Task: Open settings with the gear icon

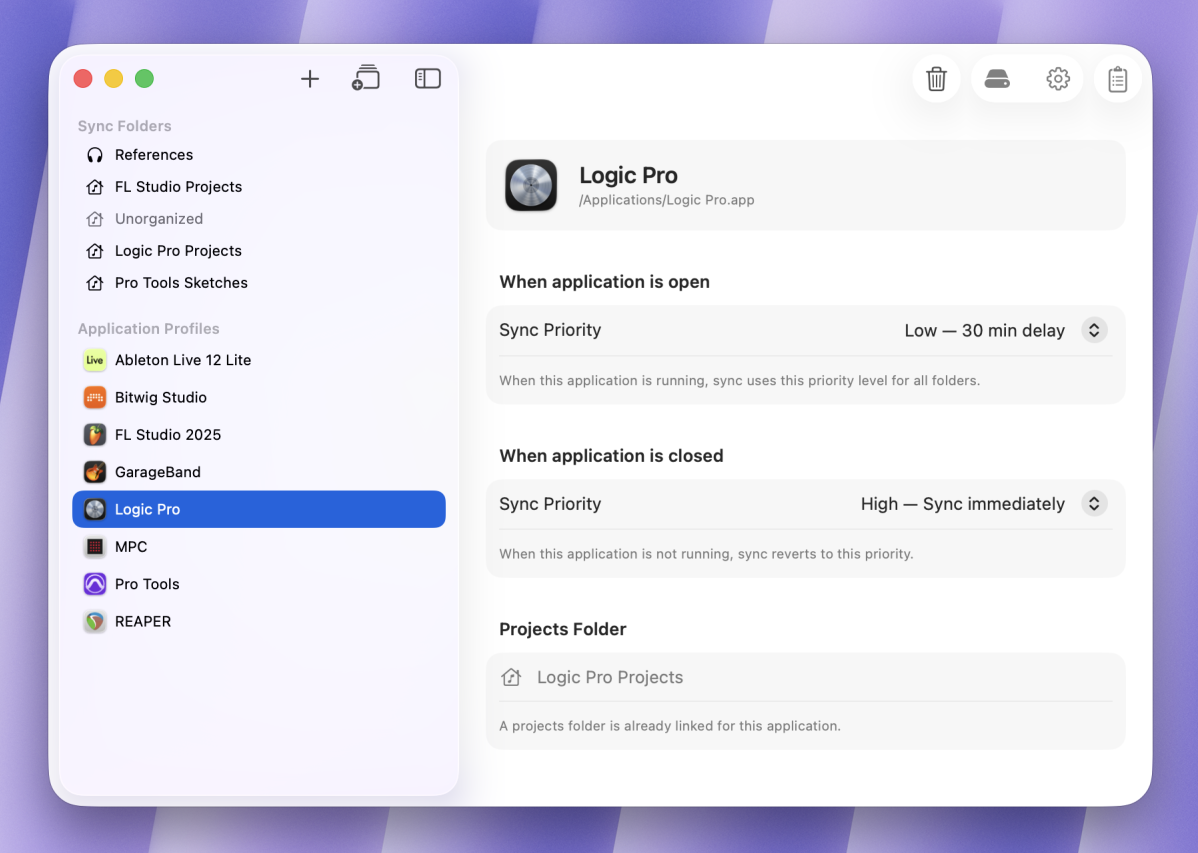Action: [x=1057, y=79]
